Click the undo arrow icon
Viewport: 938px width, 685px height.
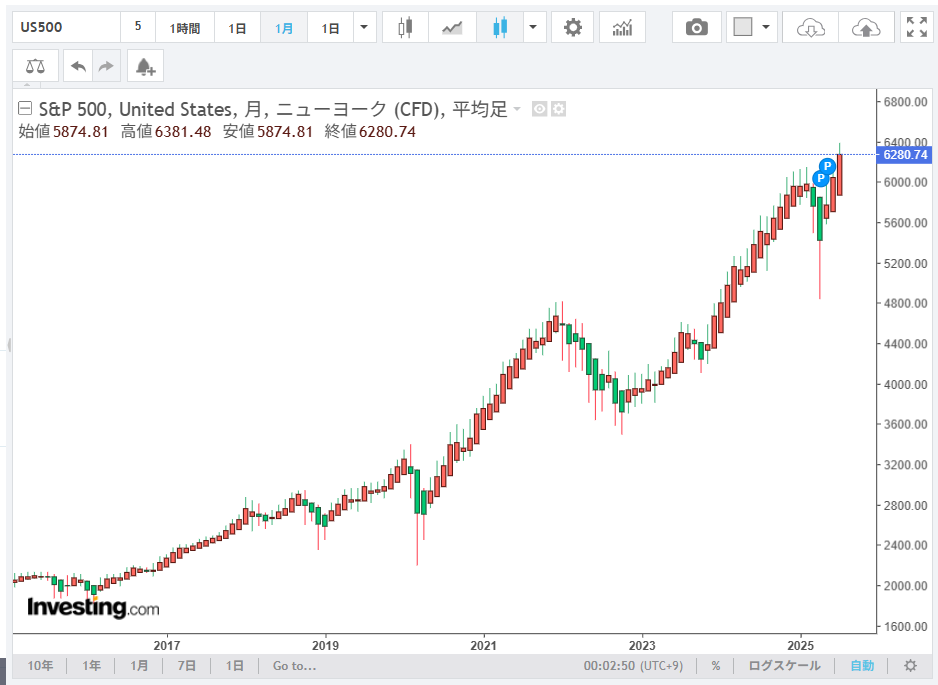click(x=78, y=67)
